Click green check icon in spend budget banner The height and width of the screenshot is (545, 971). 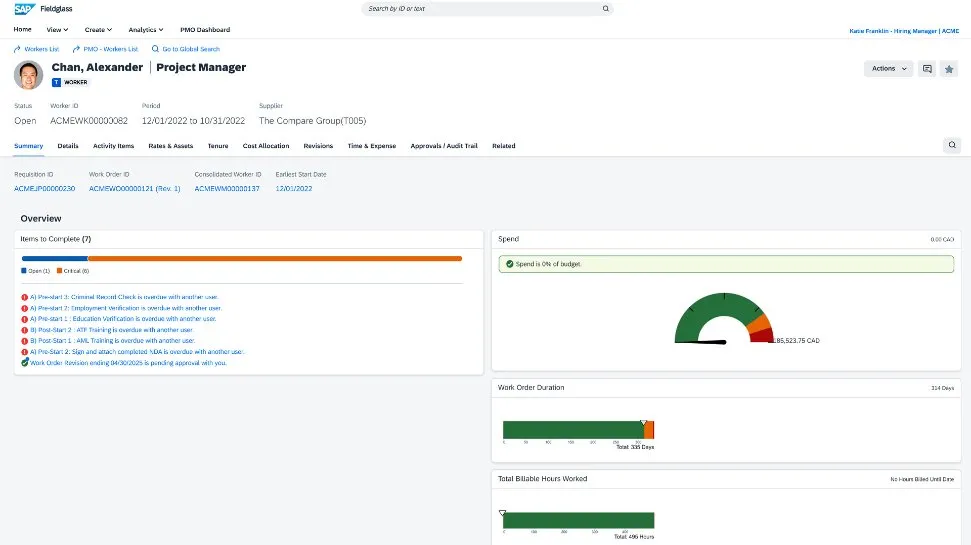pos(510,264)
